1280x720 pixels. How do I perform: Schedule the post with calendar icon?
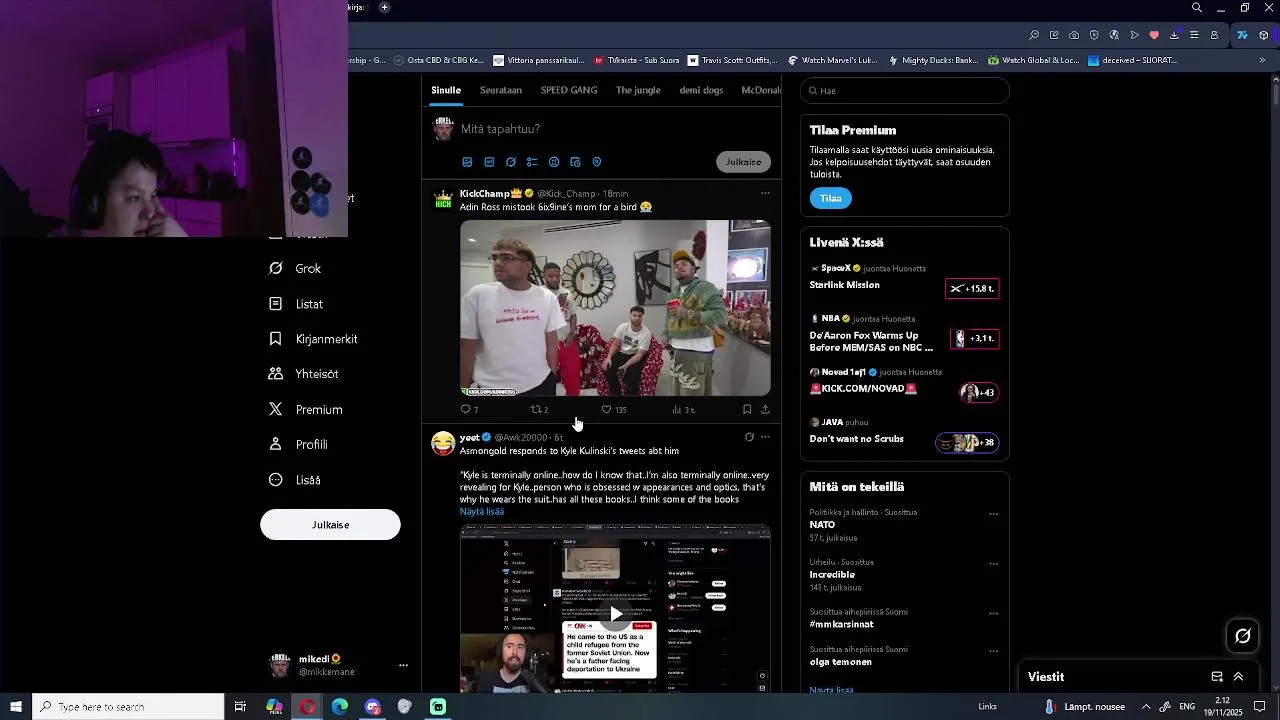(x=575, y=162)
